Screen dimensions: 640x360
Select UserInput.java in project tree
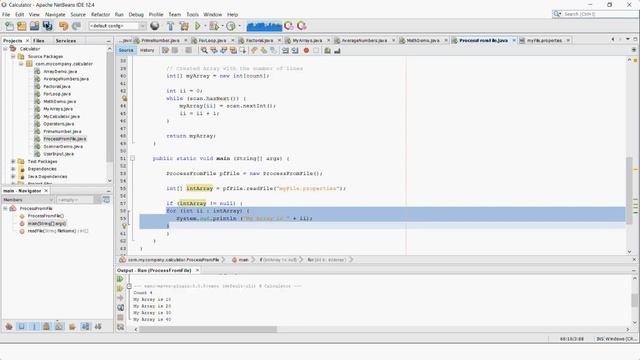click(x=59, y=154)
